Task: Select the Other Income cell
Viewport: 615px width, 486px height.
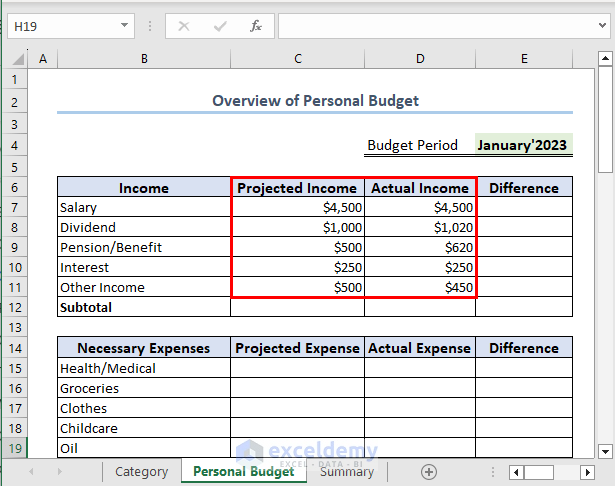Action: coord(144,287)
